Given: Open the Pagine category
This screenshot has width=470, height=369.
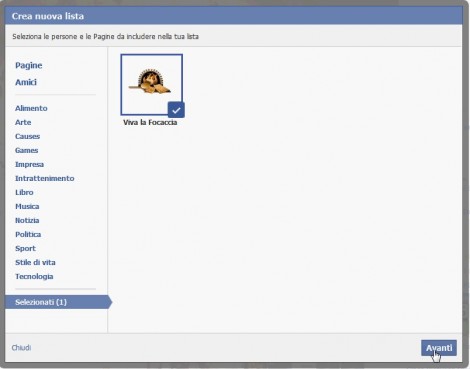Looking at the screenshot, I should coord(29,66).
